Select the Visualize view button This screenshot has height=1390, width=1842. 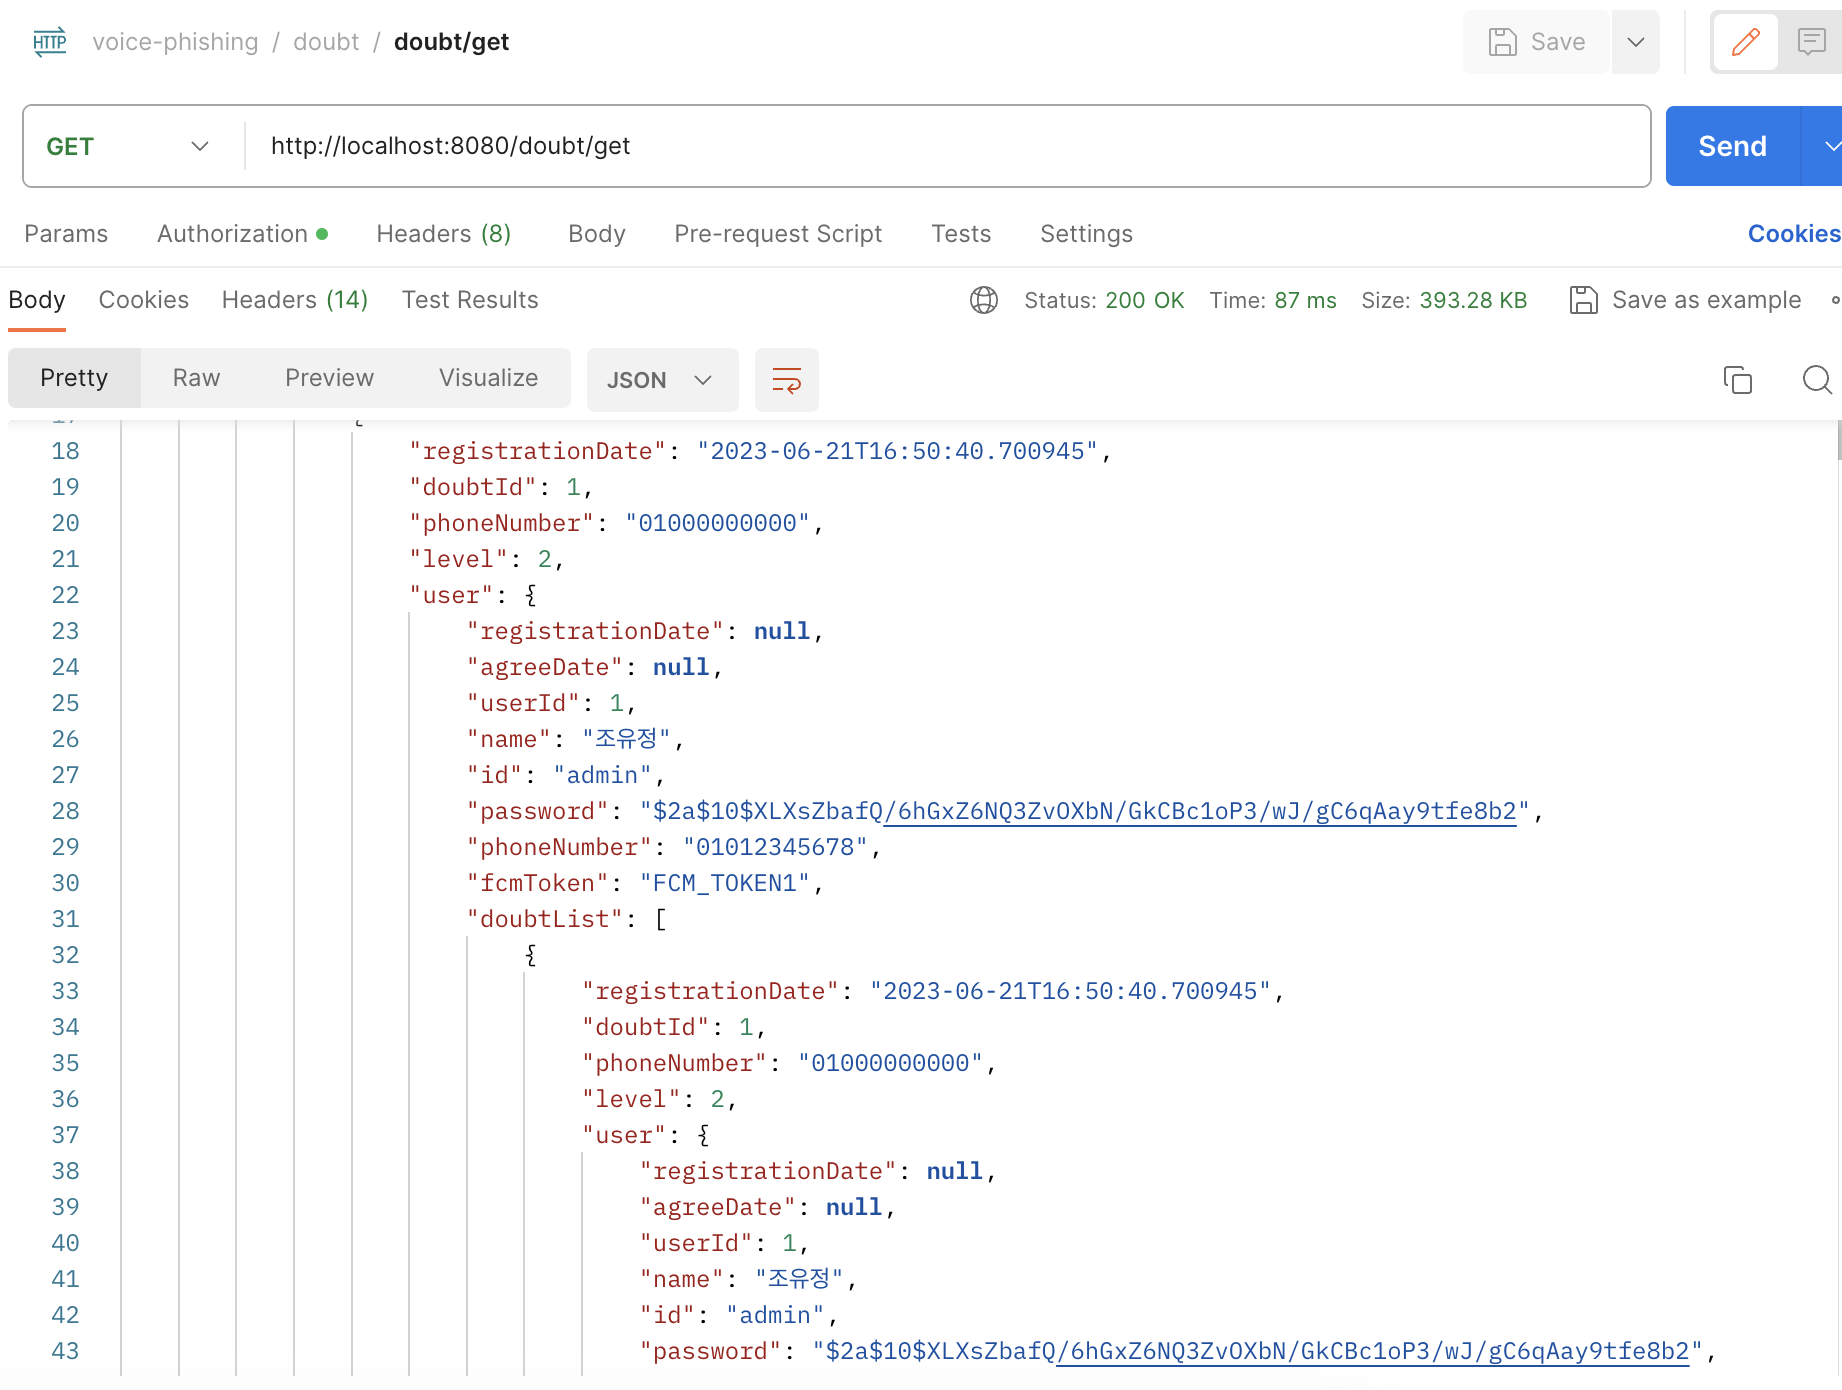pyautogui.click(x=488, y=378)
